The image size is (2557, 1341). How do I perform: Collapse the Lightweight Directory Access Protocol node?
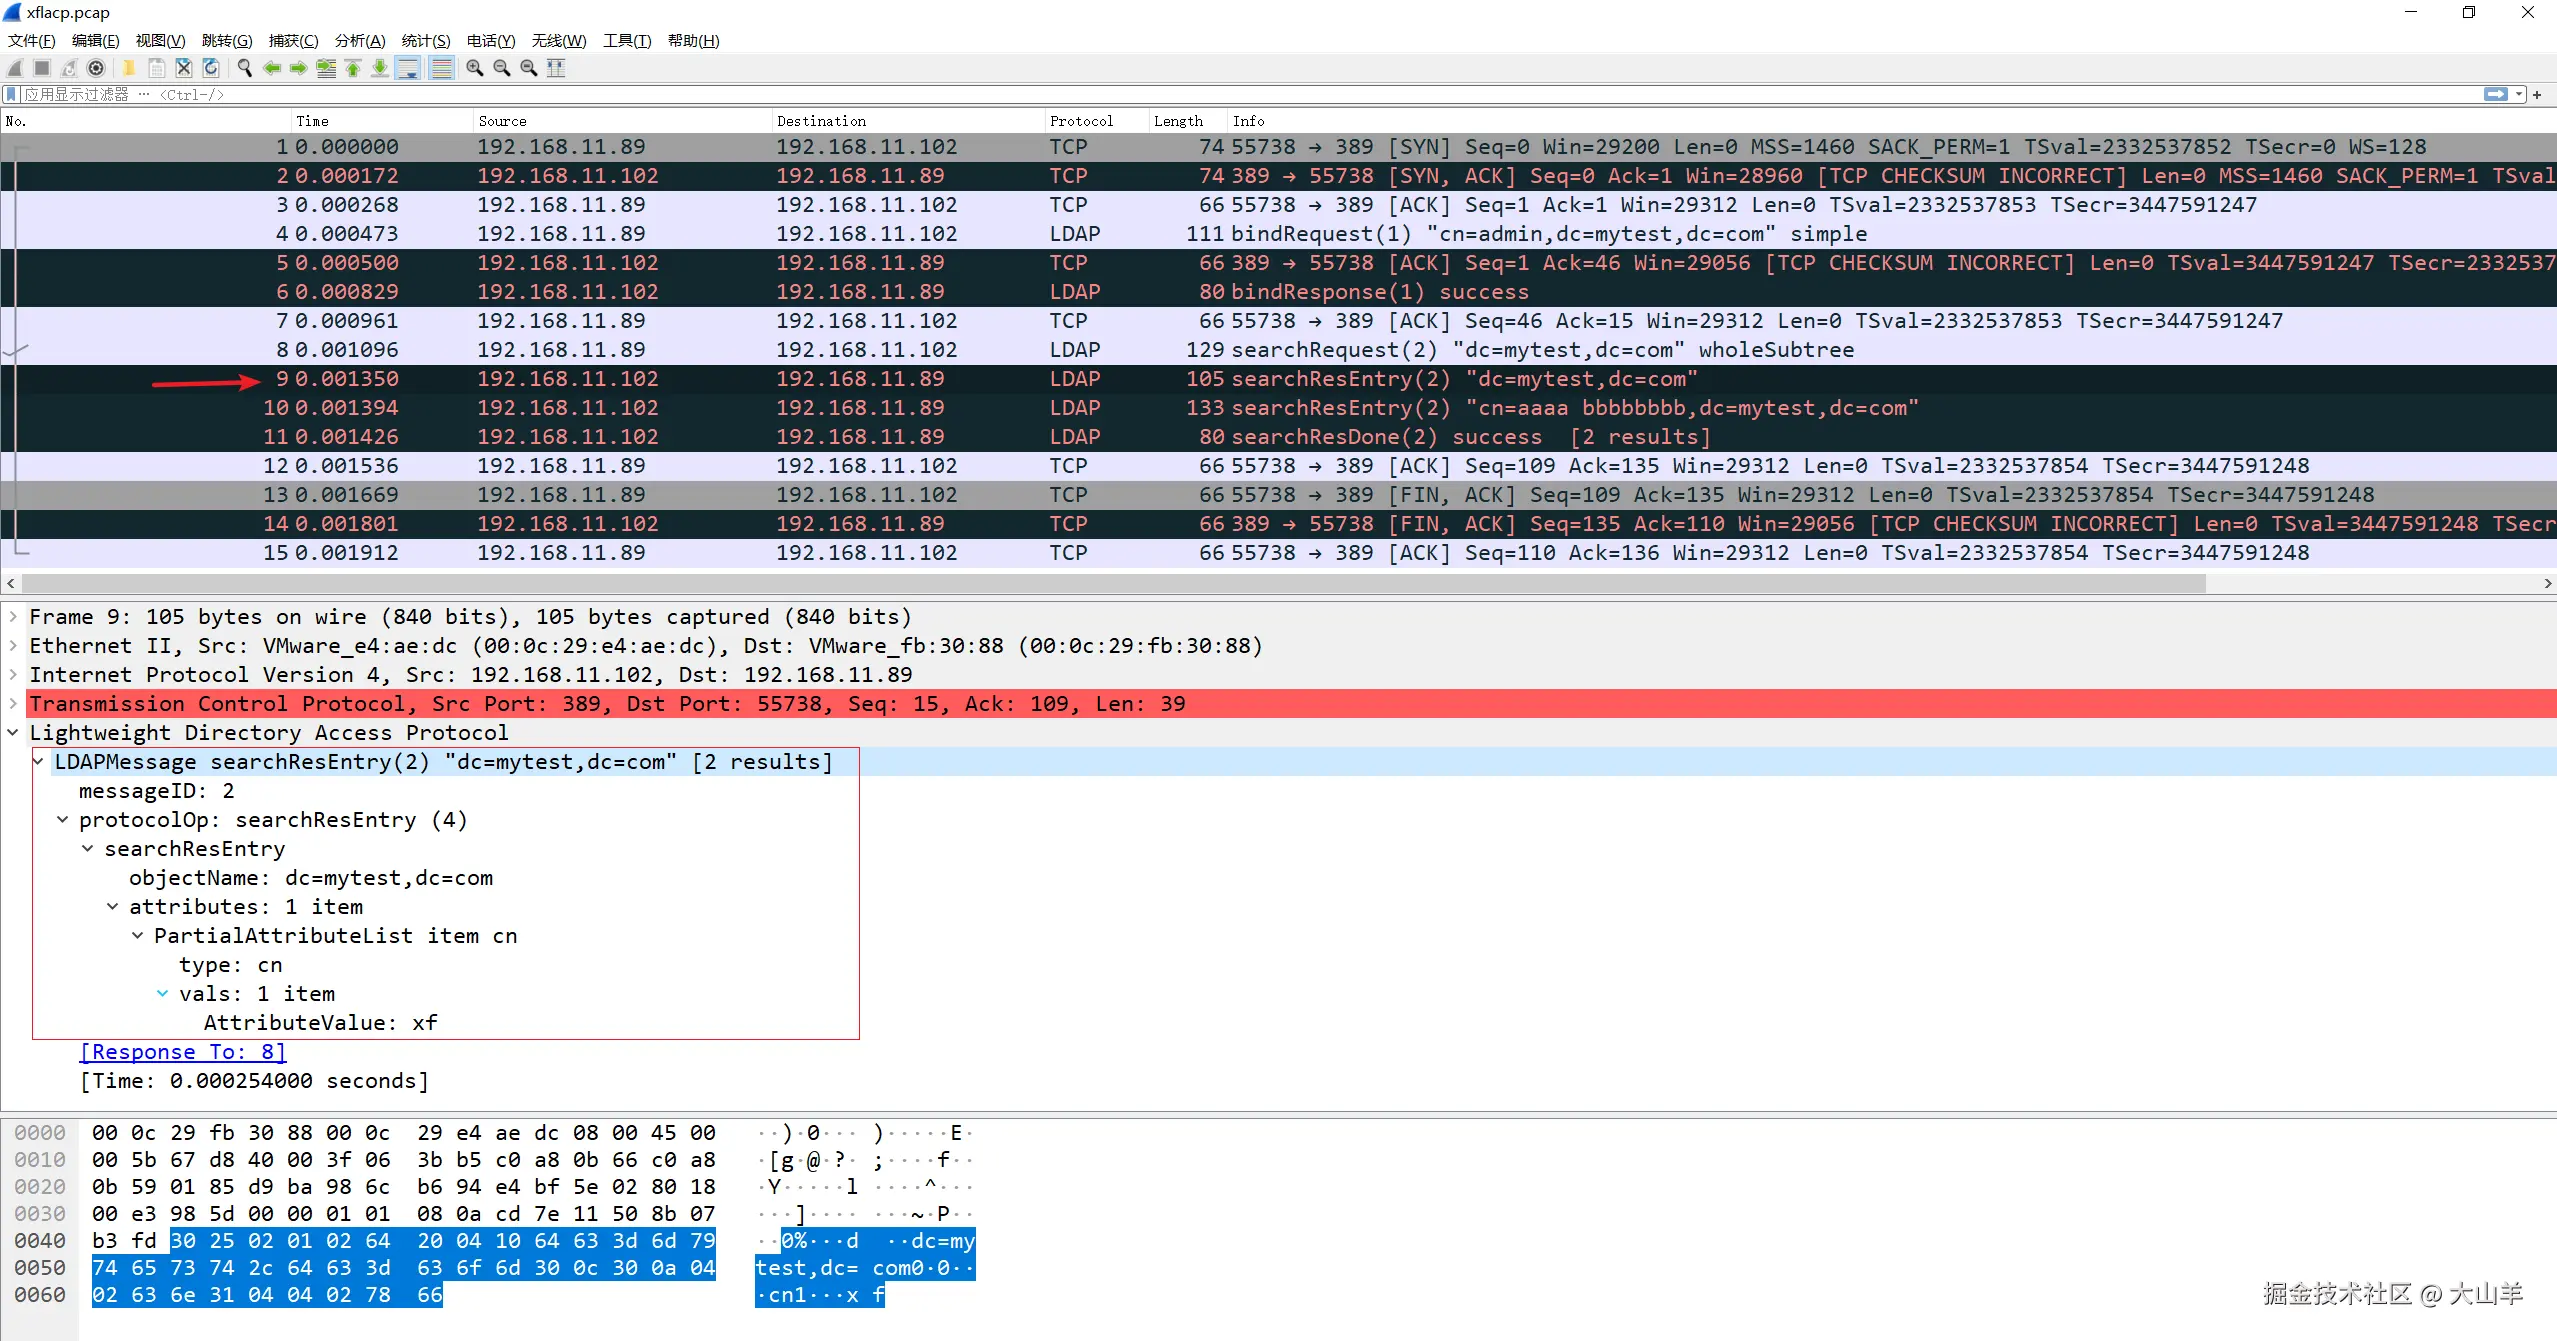(x=13, y=733)
